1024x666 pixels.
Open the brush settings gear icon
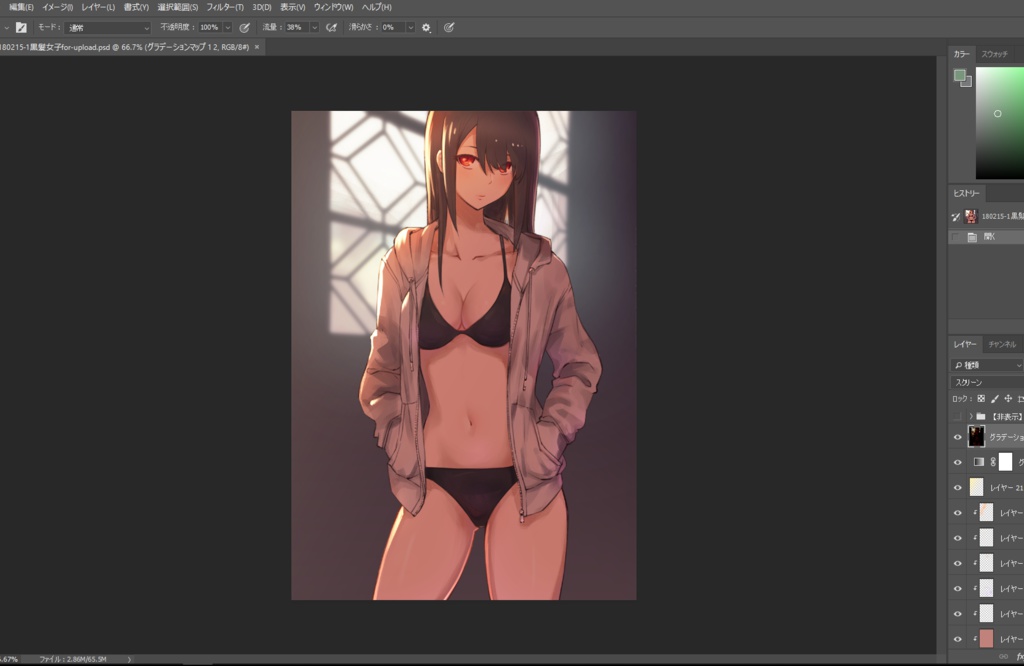click(x=425, y=27)
